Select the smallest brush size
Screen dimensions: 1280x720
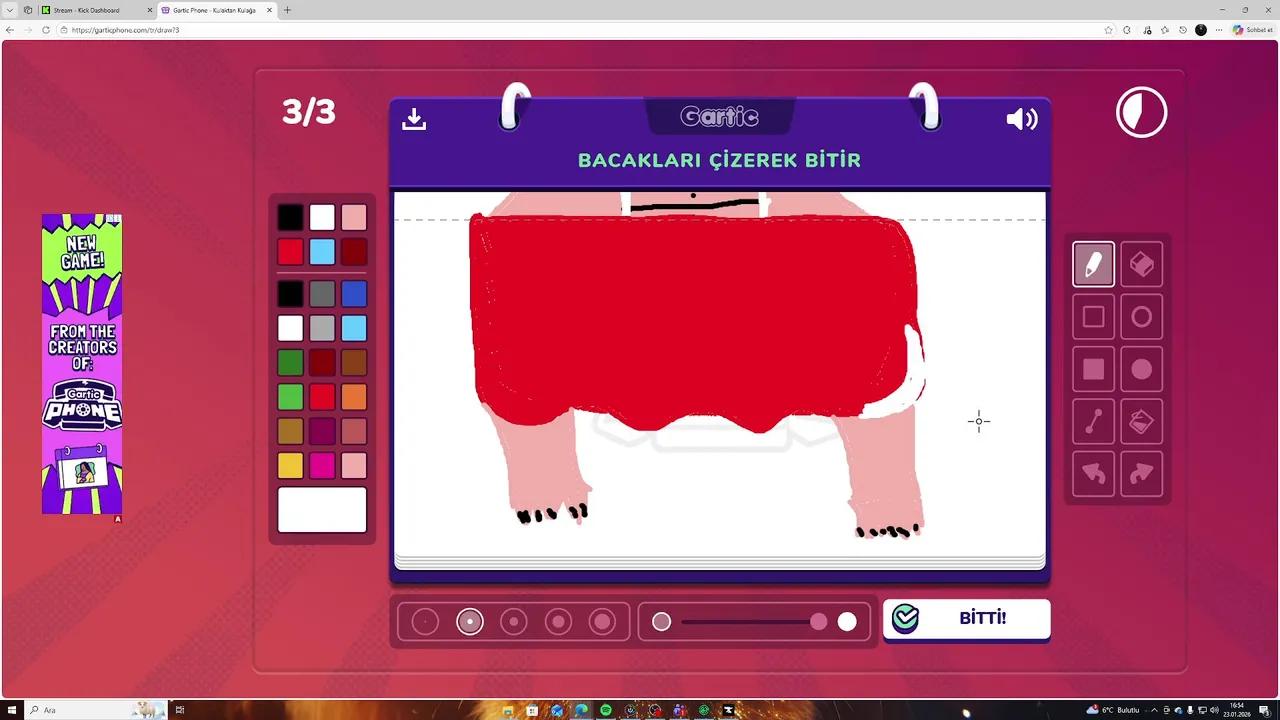tap(425, 622)
